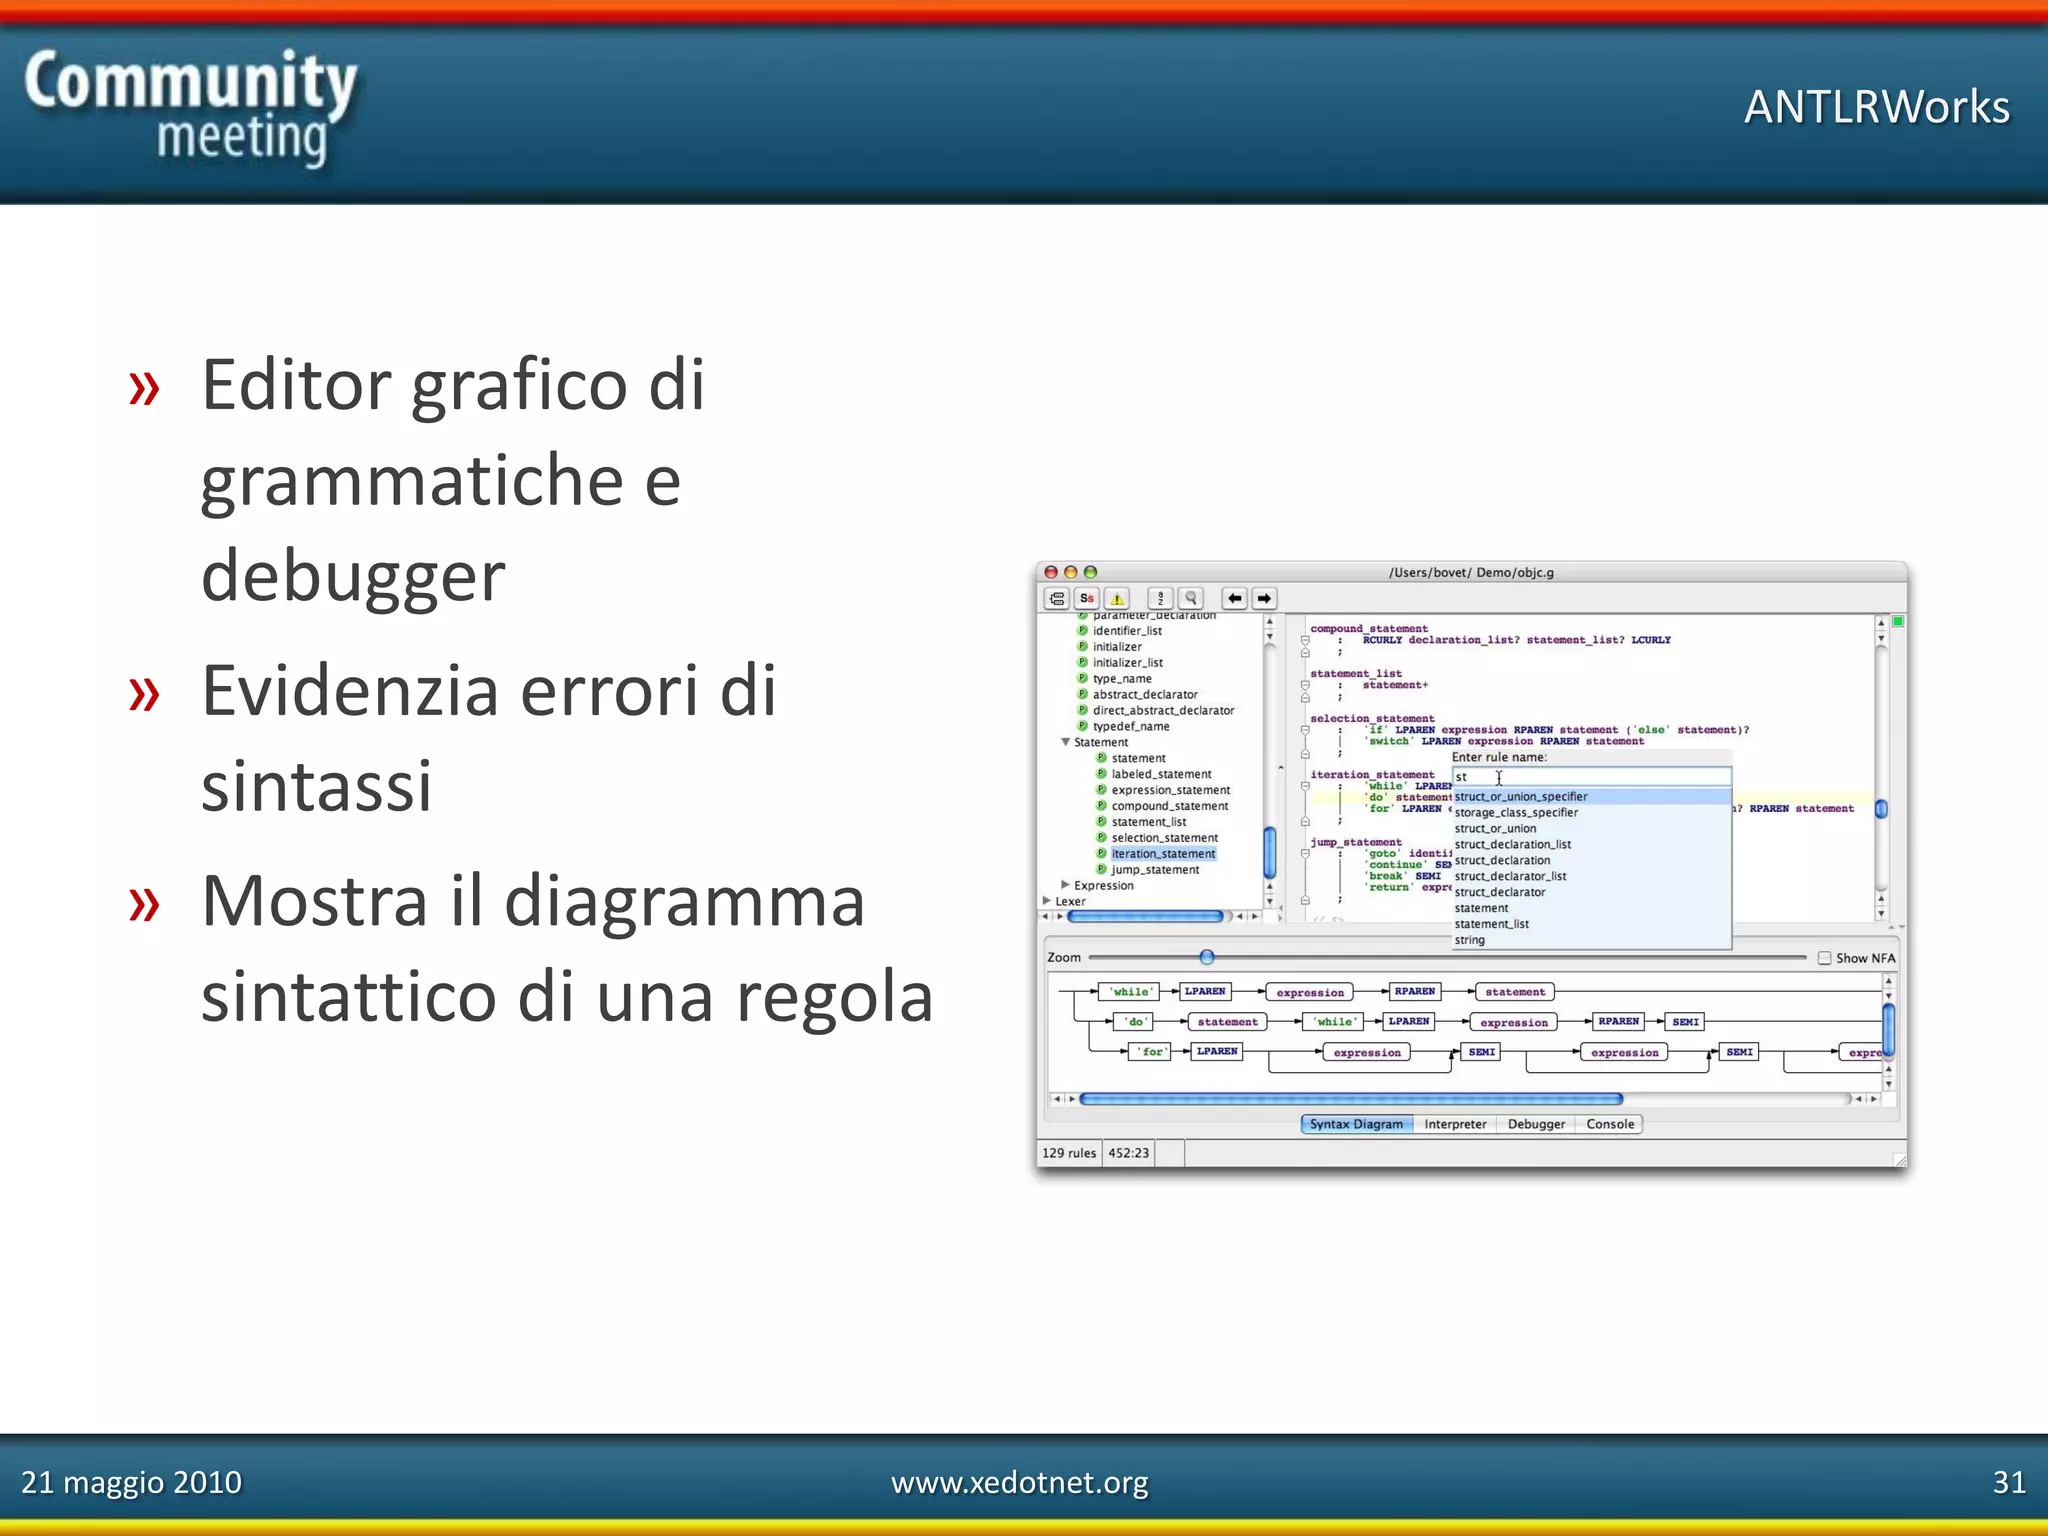Viewport: 2048px width, 1536px height.
Task: Click the green P icon beside initializer_list
Action: tap(1082, 662)
